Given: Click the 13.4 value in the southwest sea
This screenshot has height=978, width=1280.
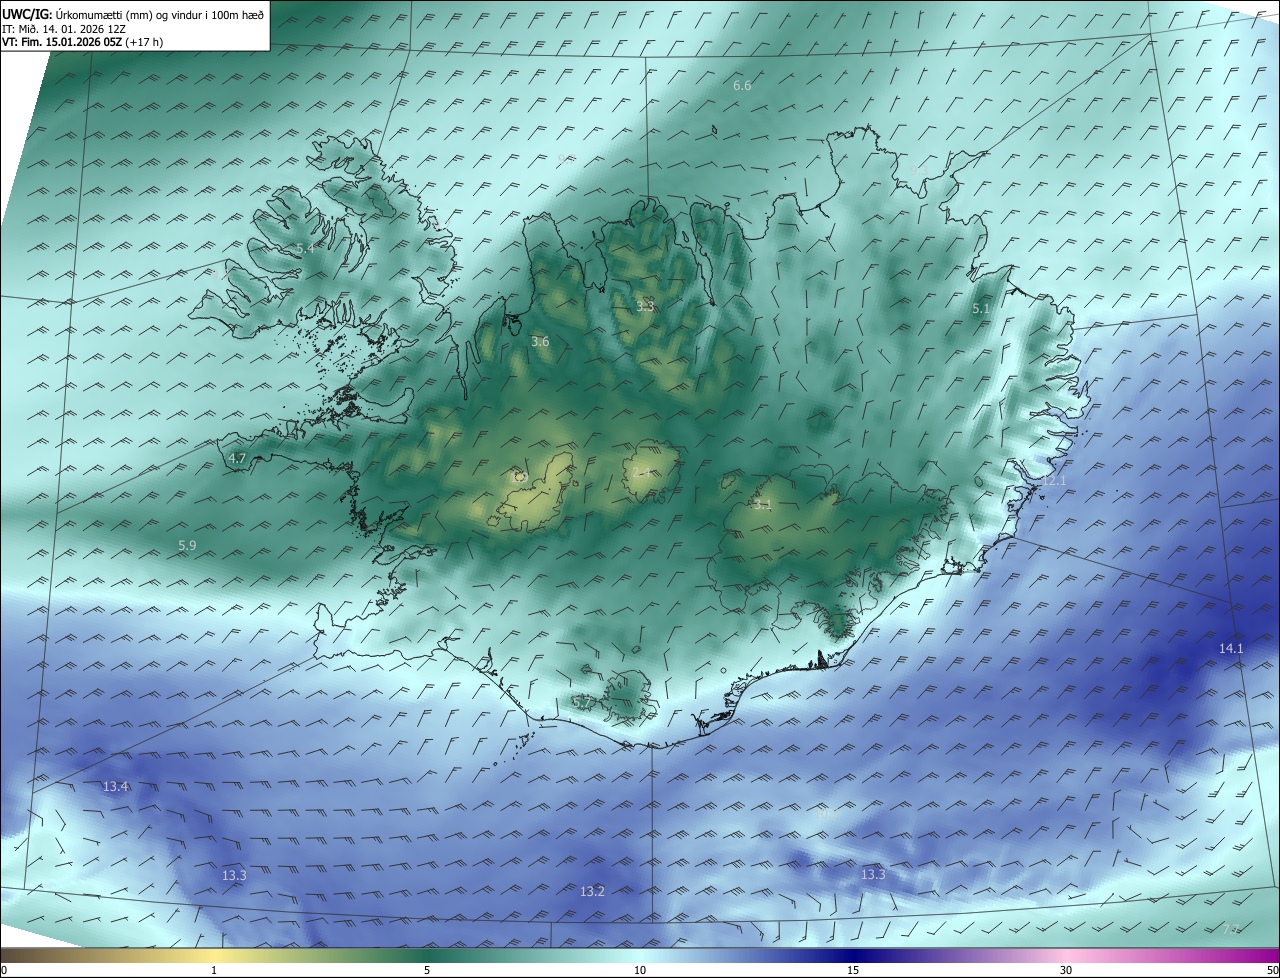Looking at the screenshot, I should [x=115, y=787].
